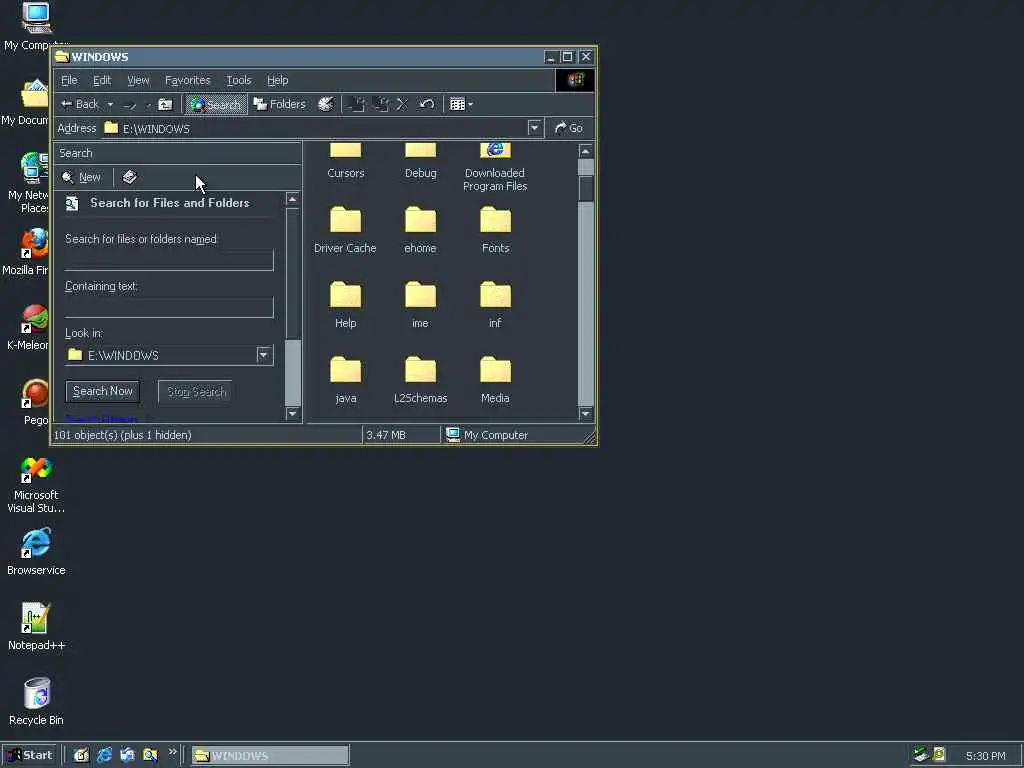Click the Recycle Bin desktop icon
1024x768 pixels.
tap(36, 701)
